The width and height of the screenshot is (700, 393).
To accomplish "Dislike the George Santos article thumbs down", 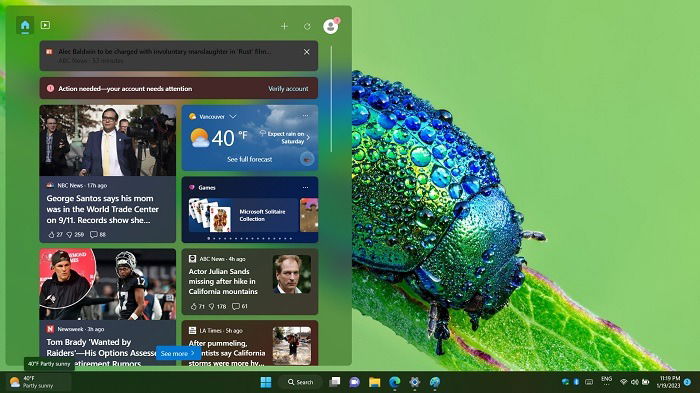I will click(69, 234).
